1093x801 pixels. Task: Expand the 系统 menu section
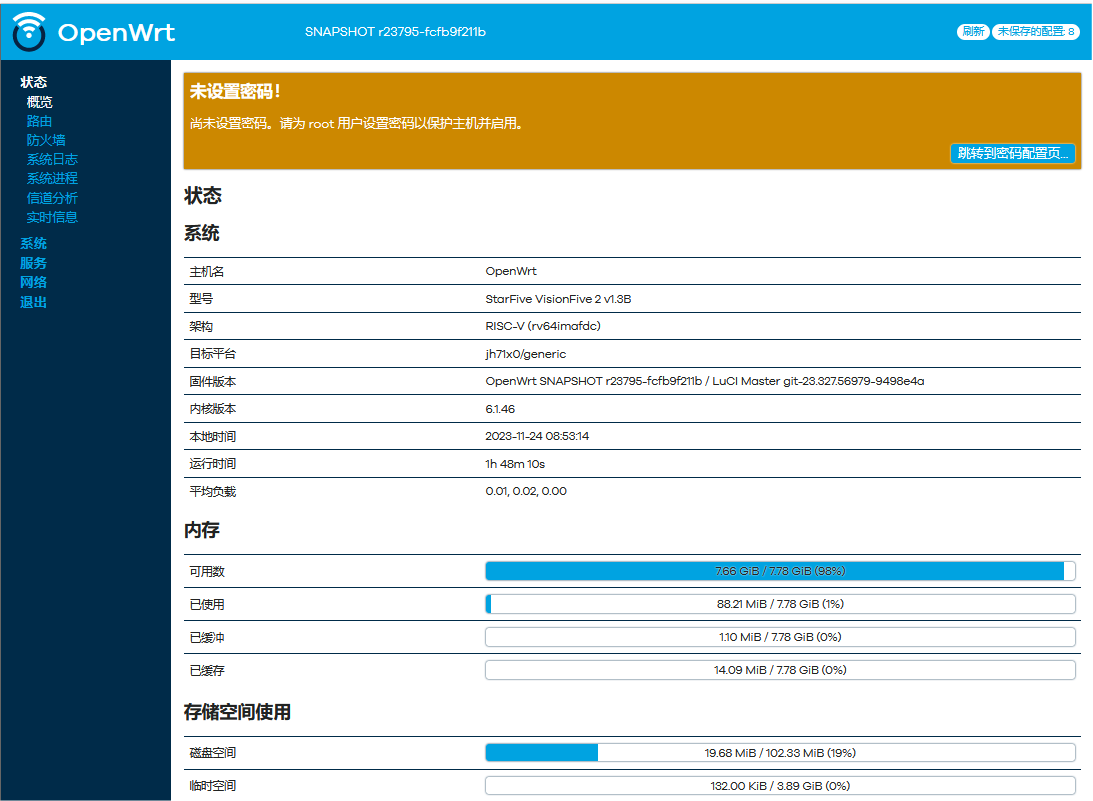(x=34, y=243)
